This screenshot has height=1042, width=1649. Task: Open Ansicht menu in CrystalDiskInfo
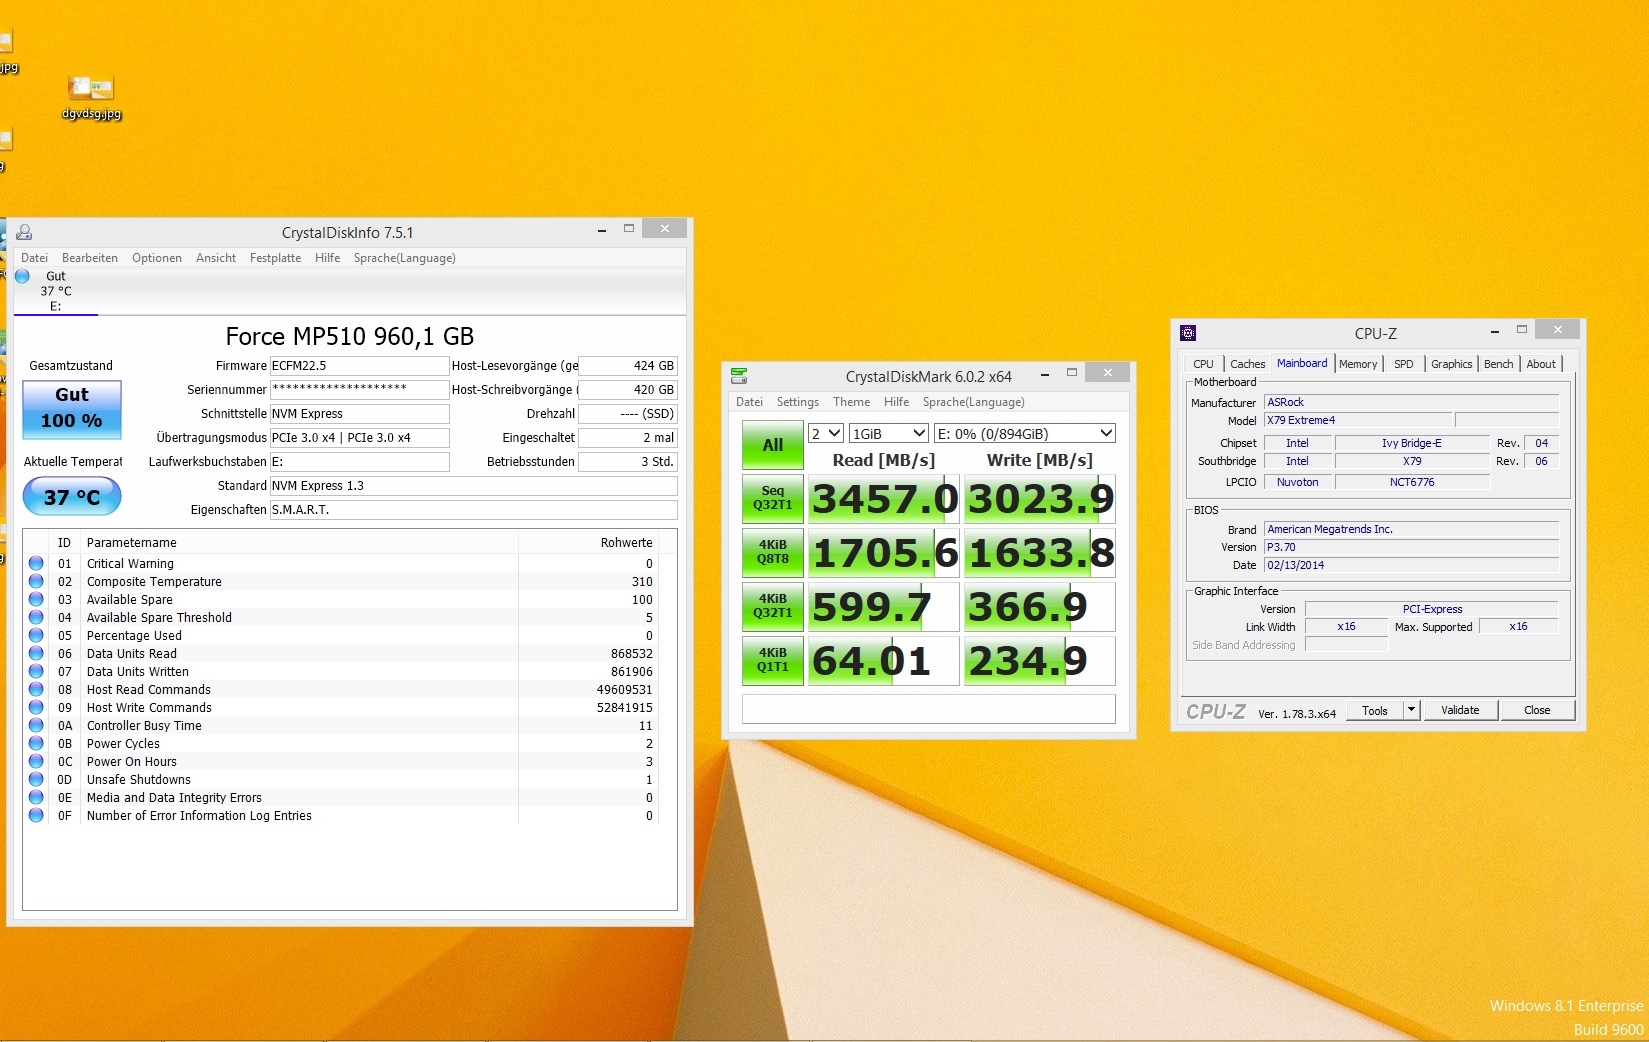pos(216,257)
